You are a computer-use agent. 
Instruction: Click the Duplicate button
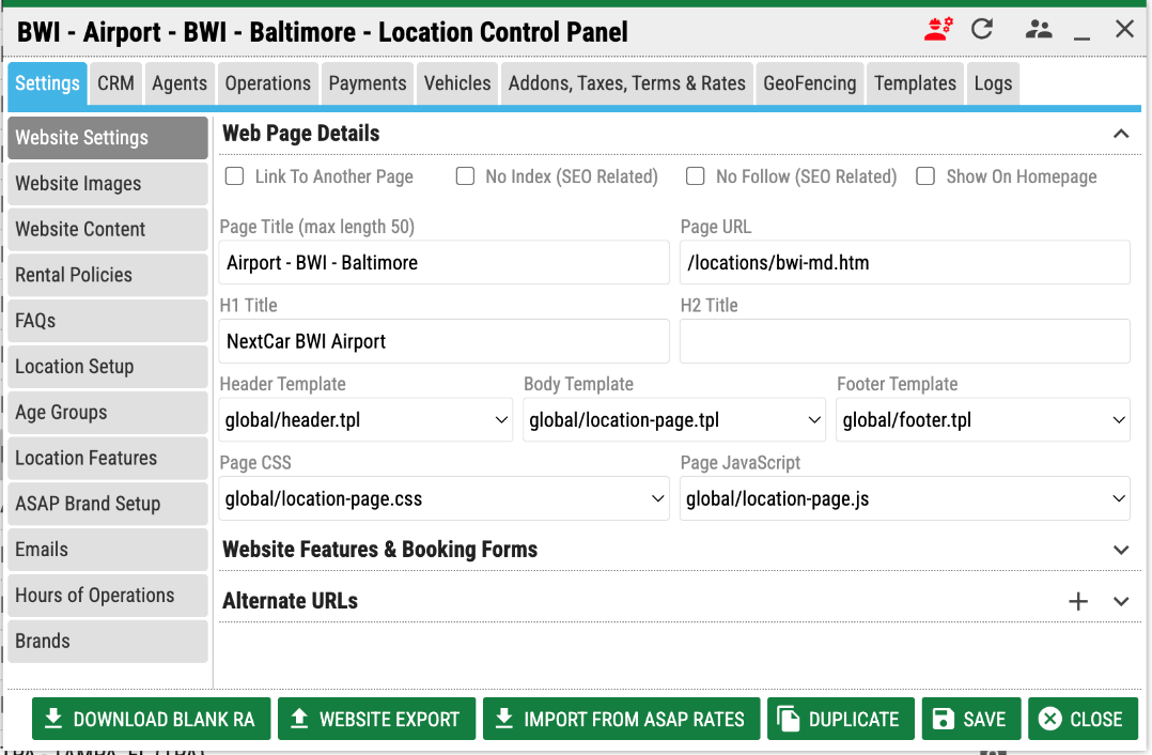(x=839, y=719)
